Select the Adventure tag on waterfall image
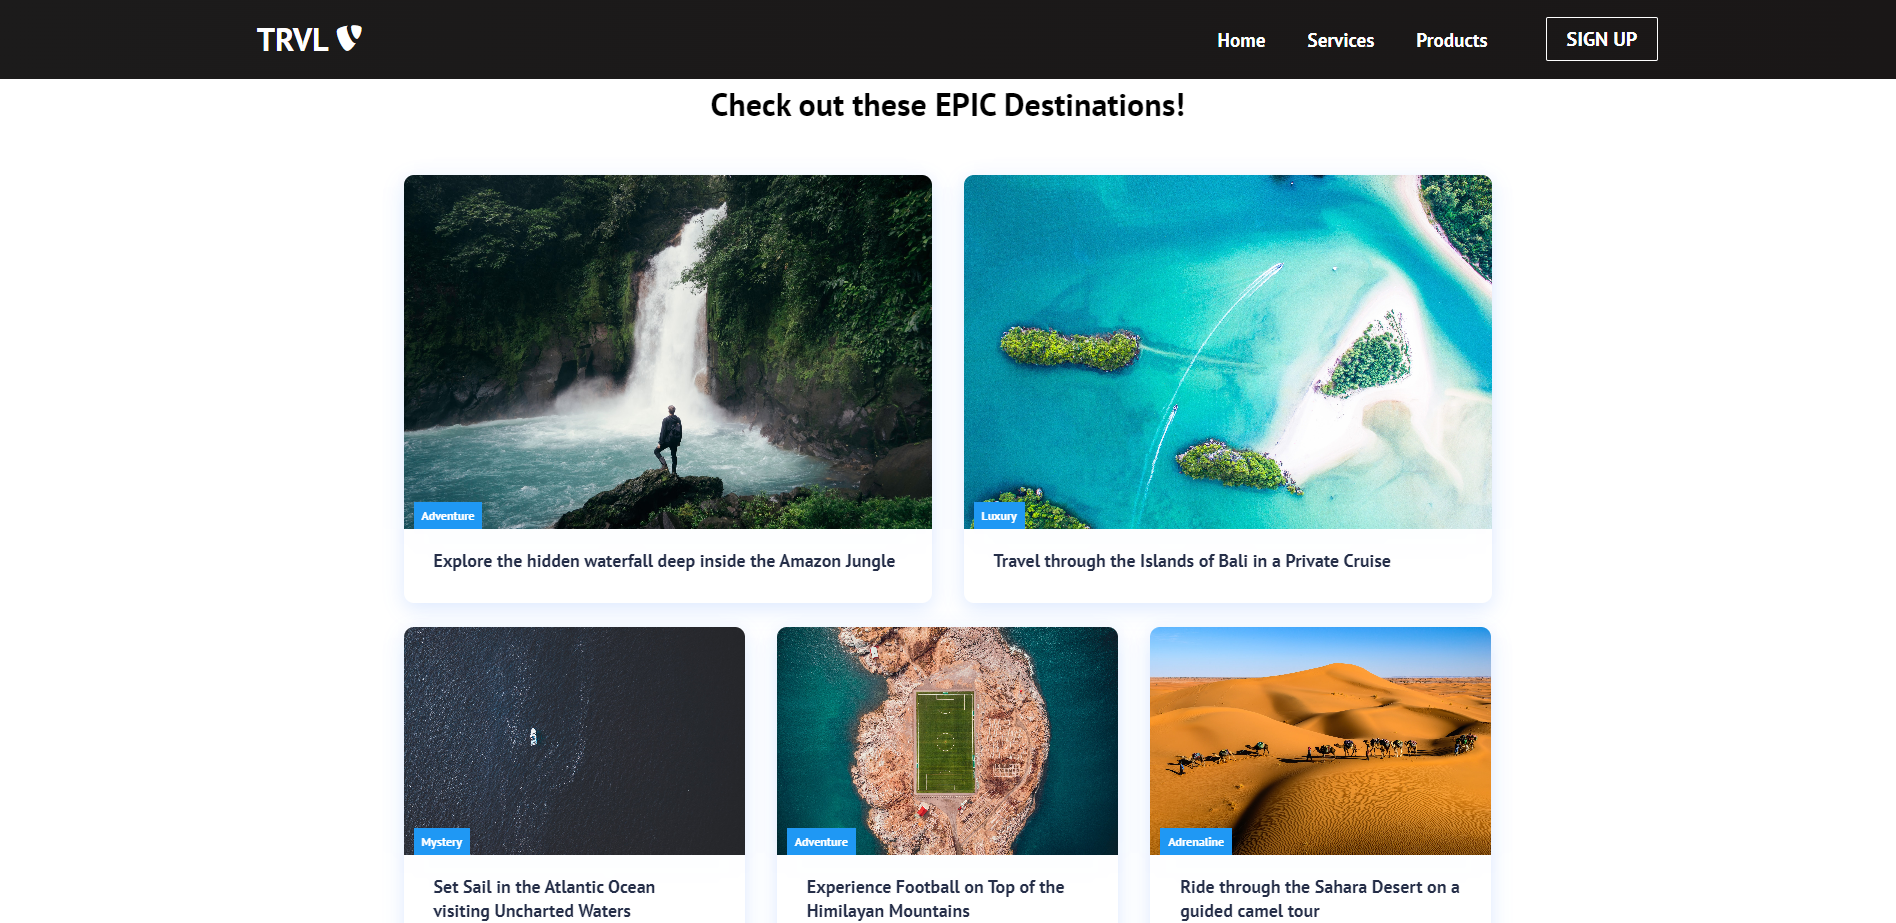The height and width of the screenshot is (923, 1896). (x=448, y=516)
